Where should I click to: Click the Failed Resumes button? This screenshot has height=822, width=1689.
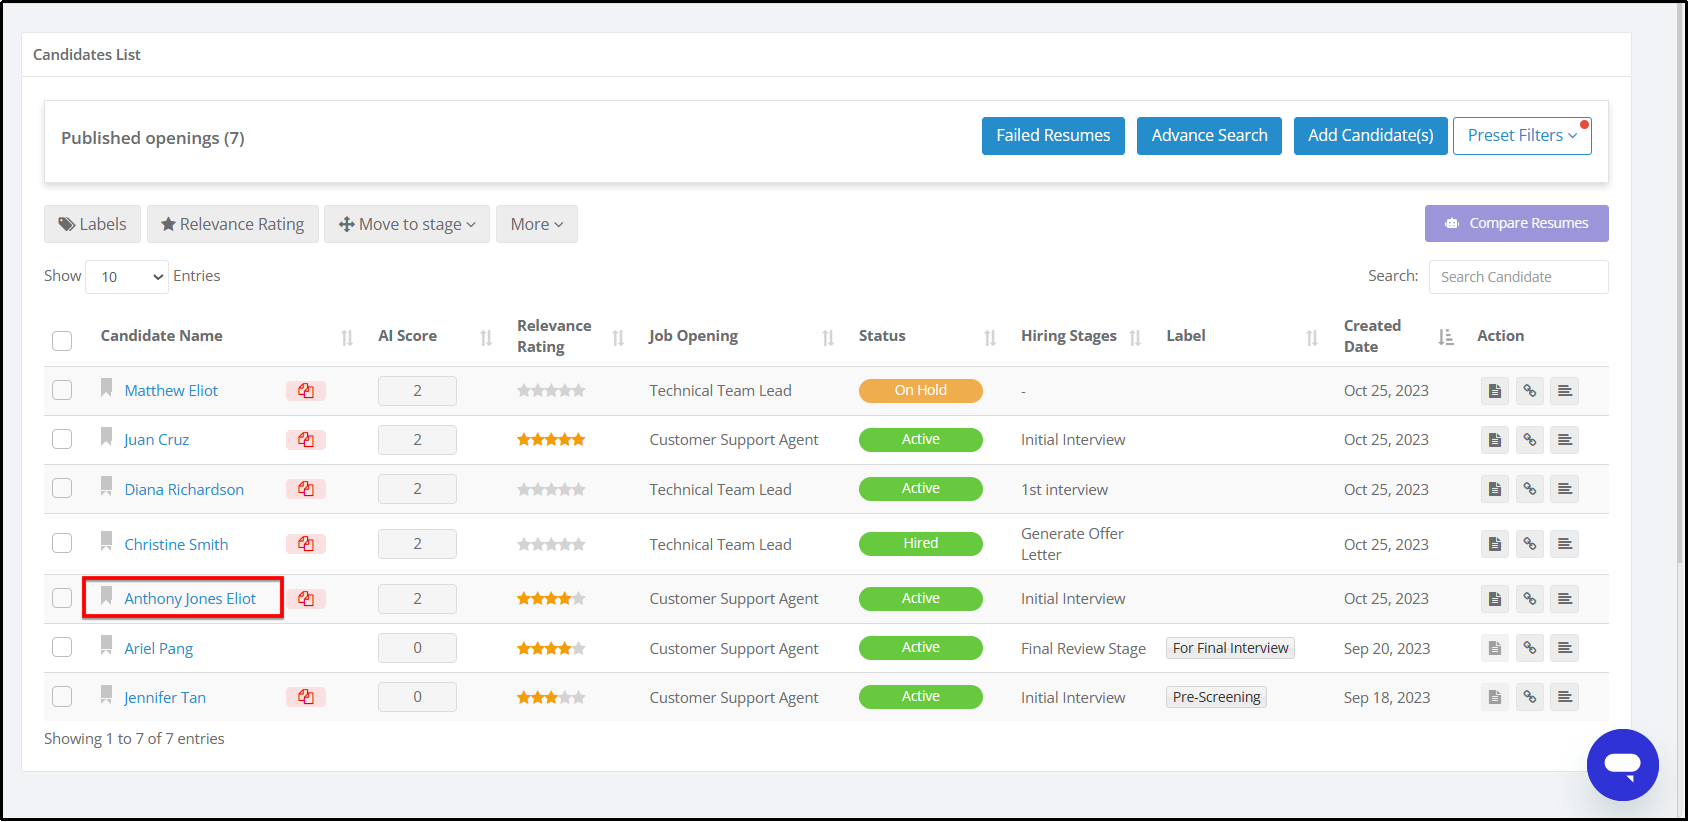(1053, 136)
